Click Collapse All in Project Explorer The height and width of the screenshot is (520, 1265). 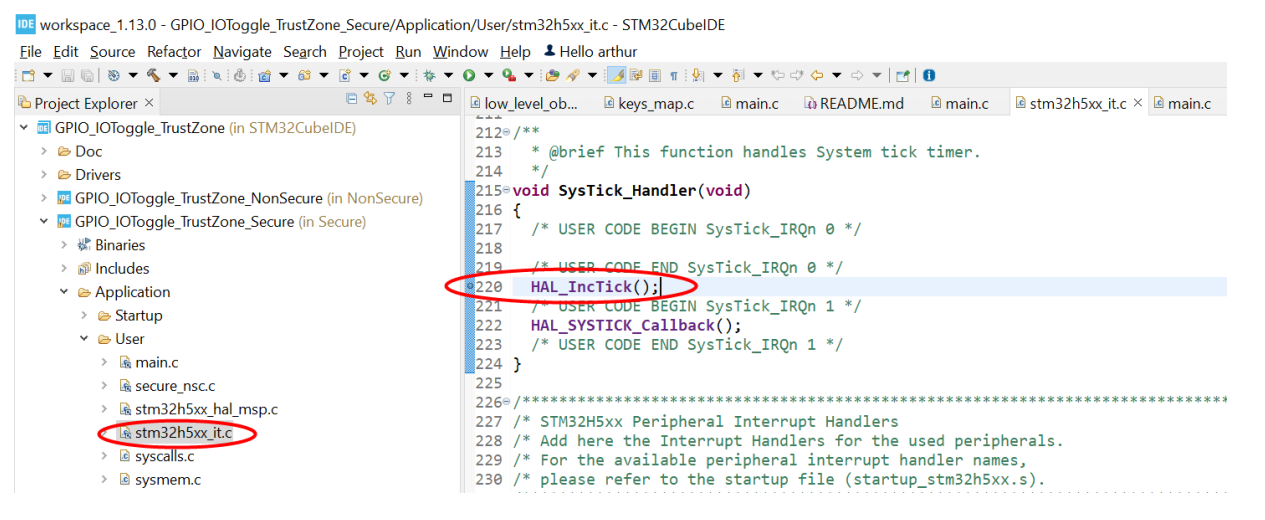coord(352,98)
